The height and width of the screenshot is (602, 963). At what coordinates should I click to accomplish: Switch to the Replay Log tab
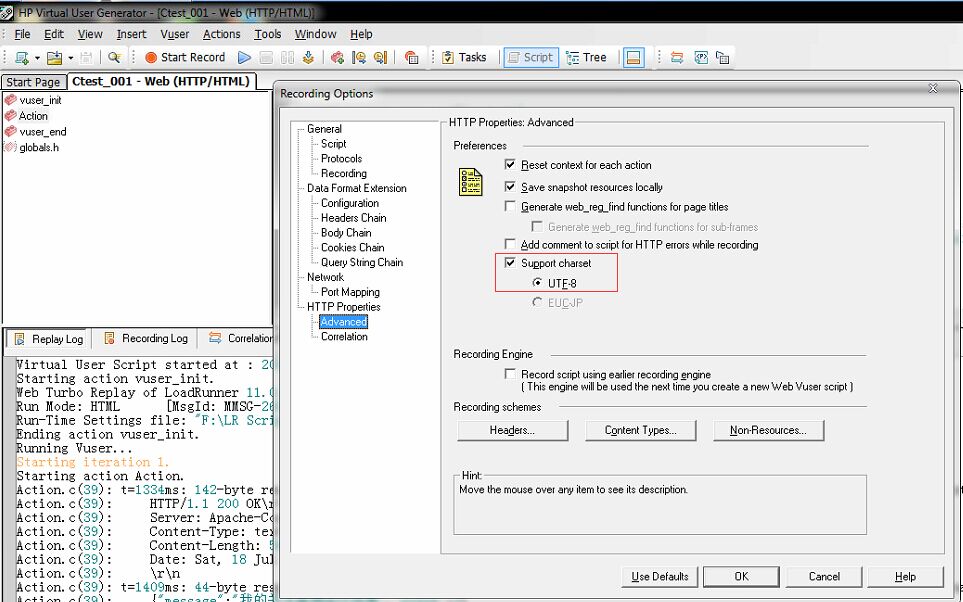(49, 339)
